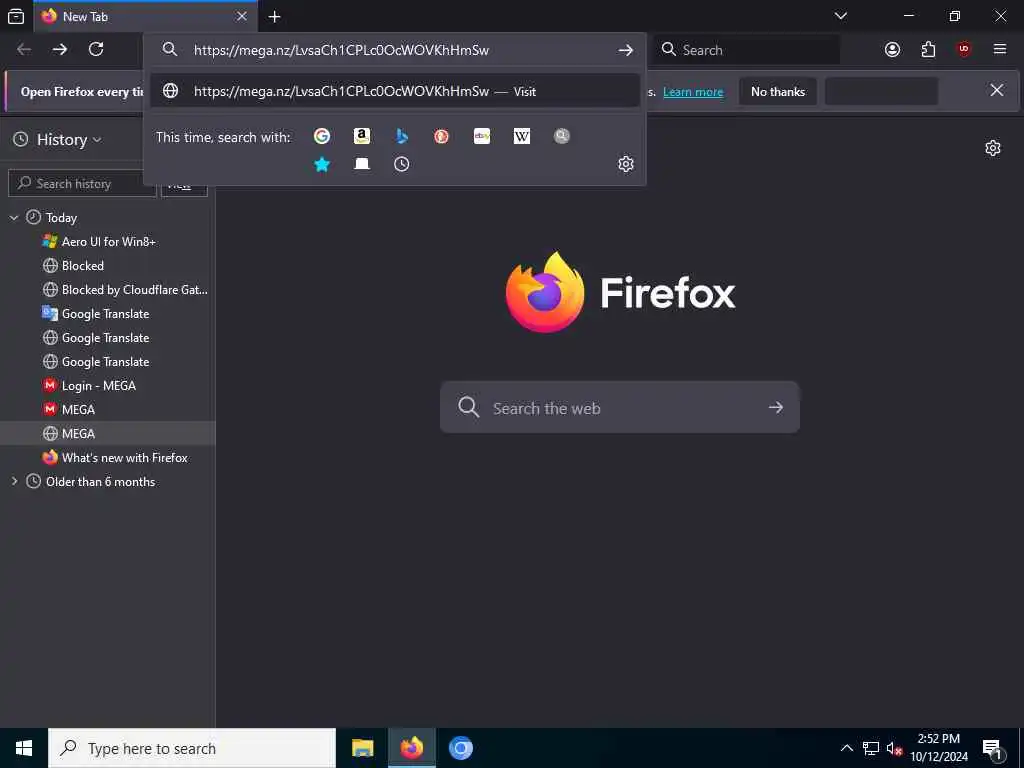Search with eBay one-off icon

tap(482, 136)
